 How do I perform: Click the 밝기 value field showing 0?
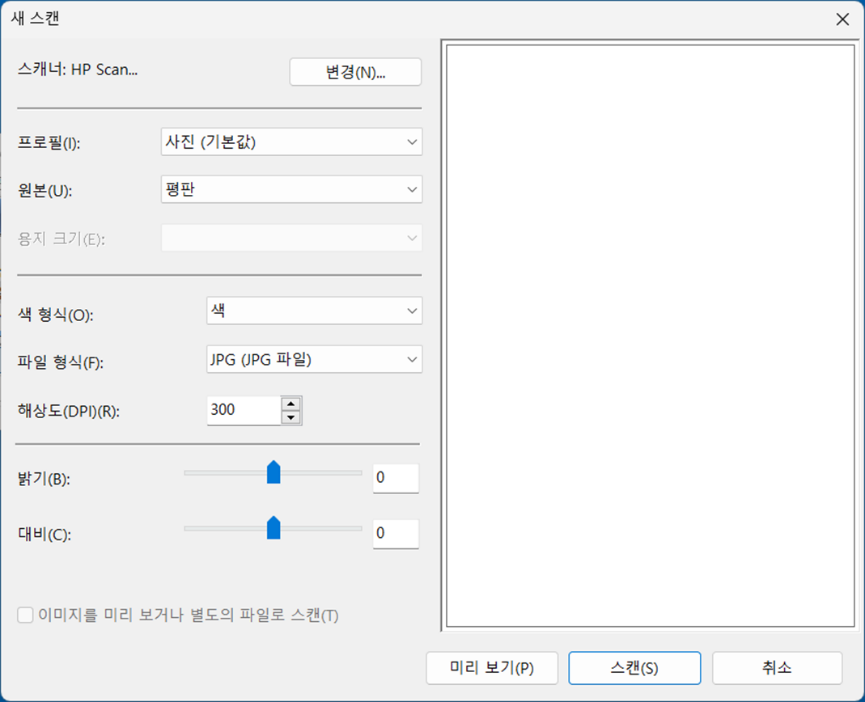(x=396, y=478)
